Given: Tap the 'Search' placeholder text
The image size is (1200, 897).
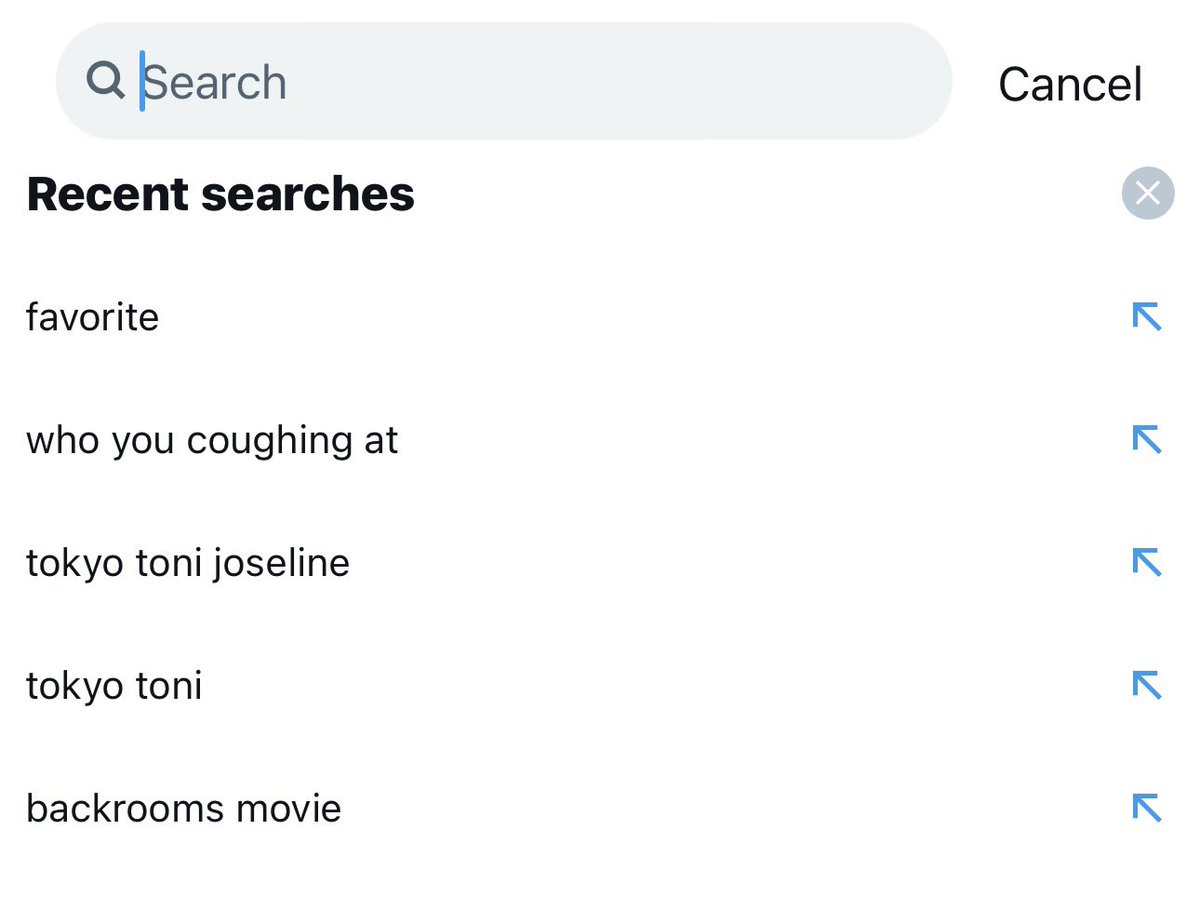Looking at the screenshot, I should tap(217, 82).
